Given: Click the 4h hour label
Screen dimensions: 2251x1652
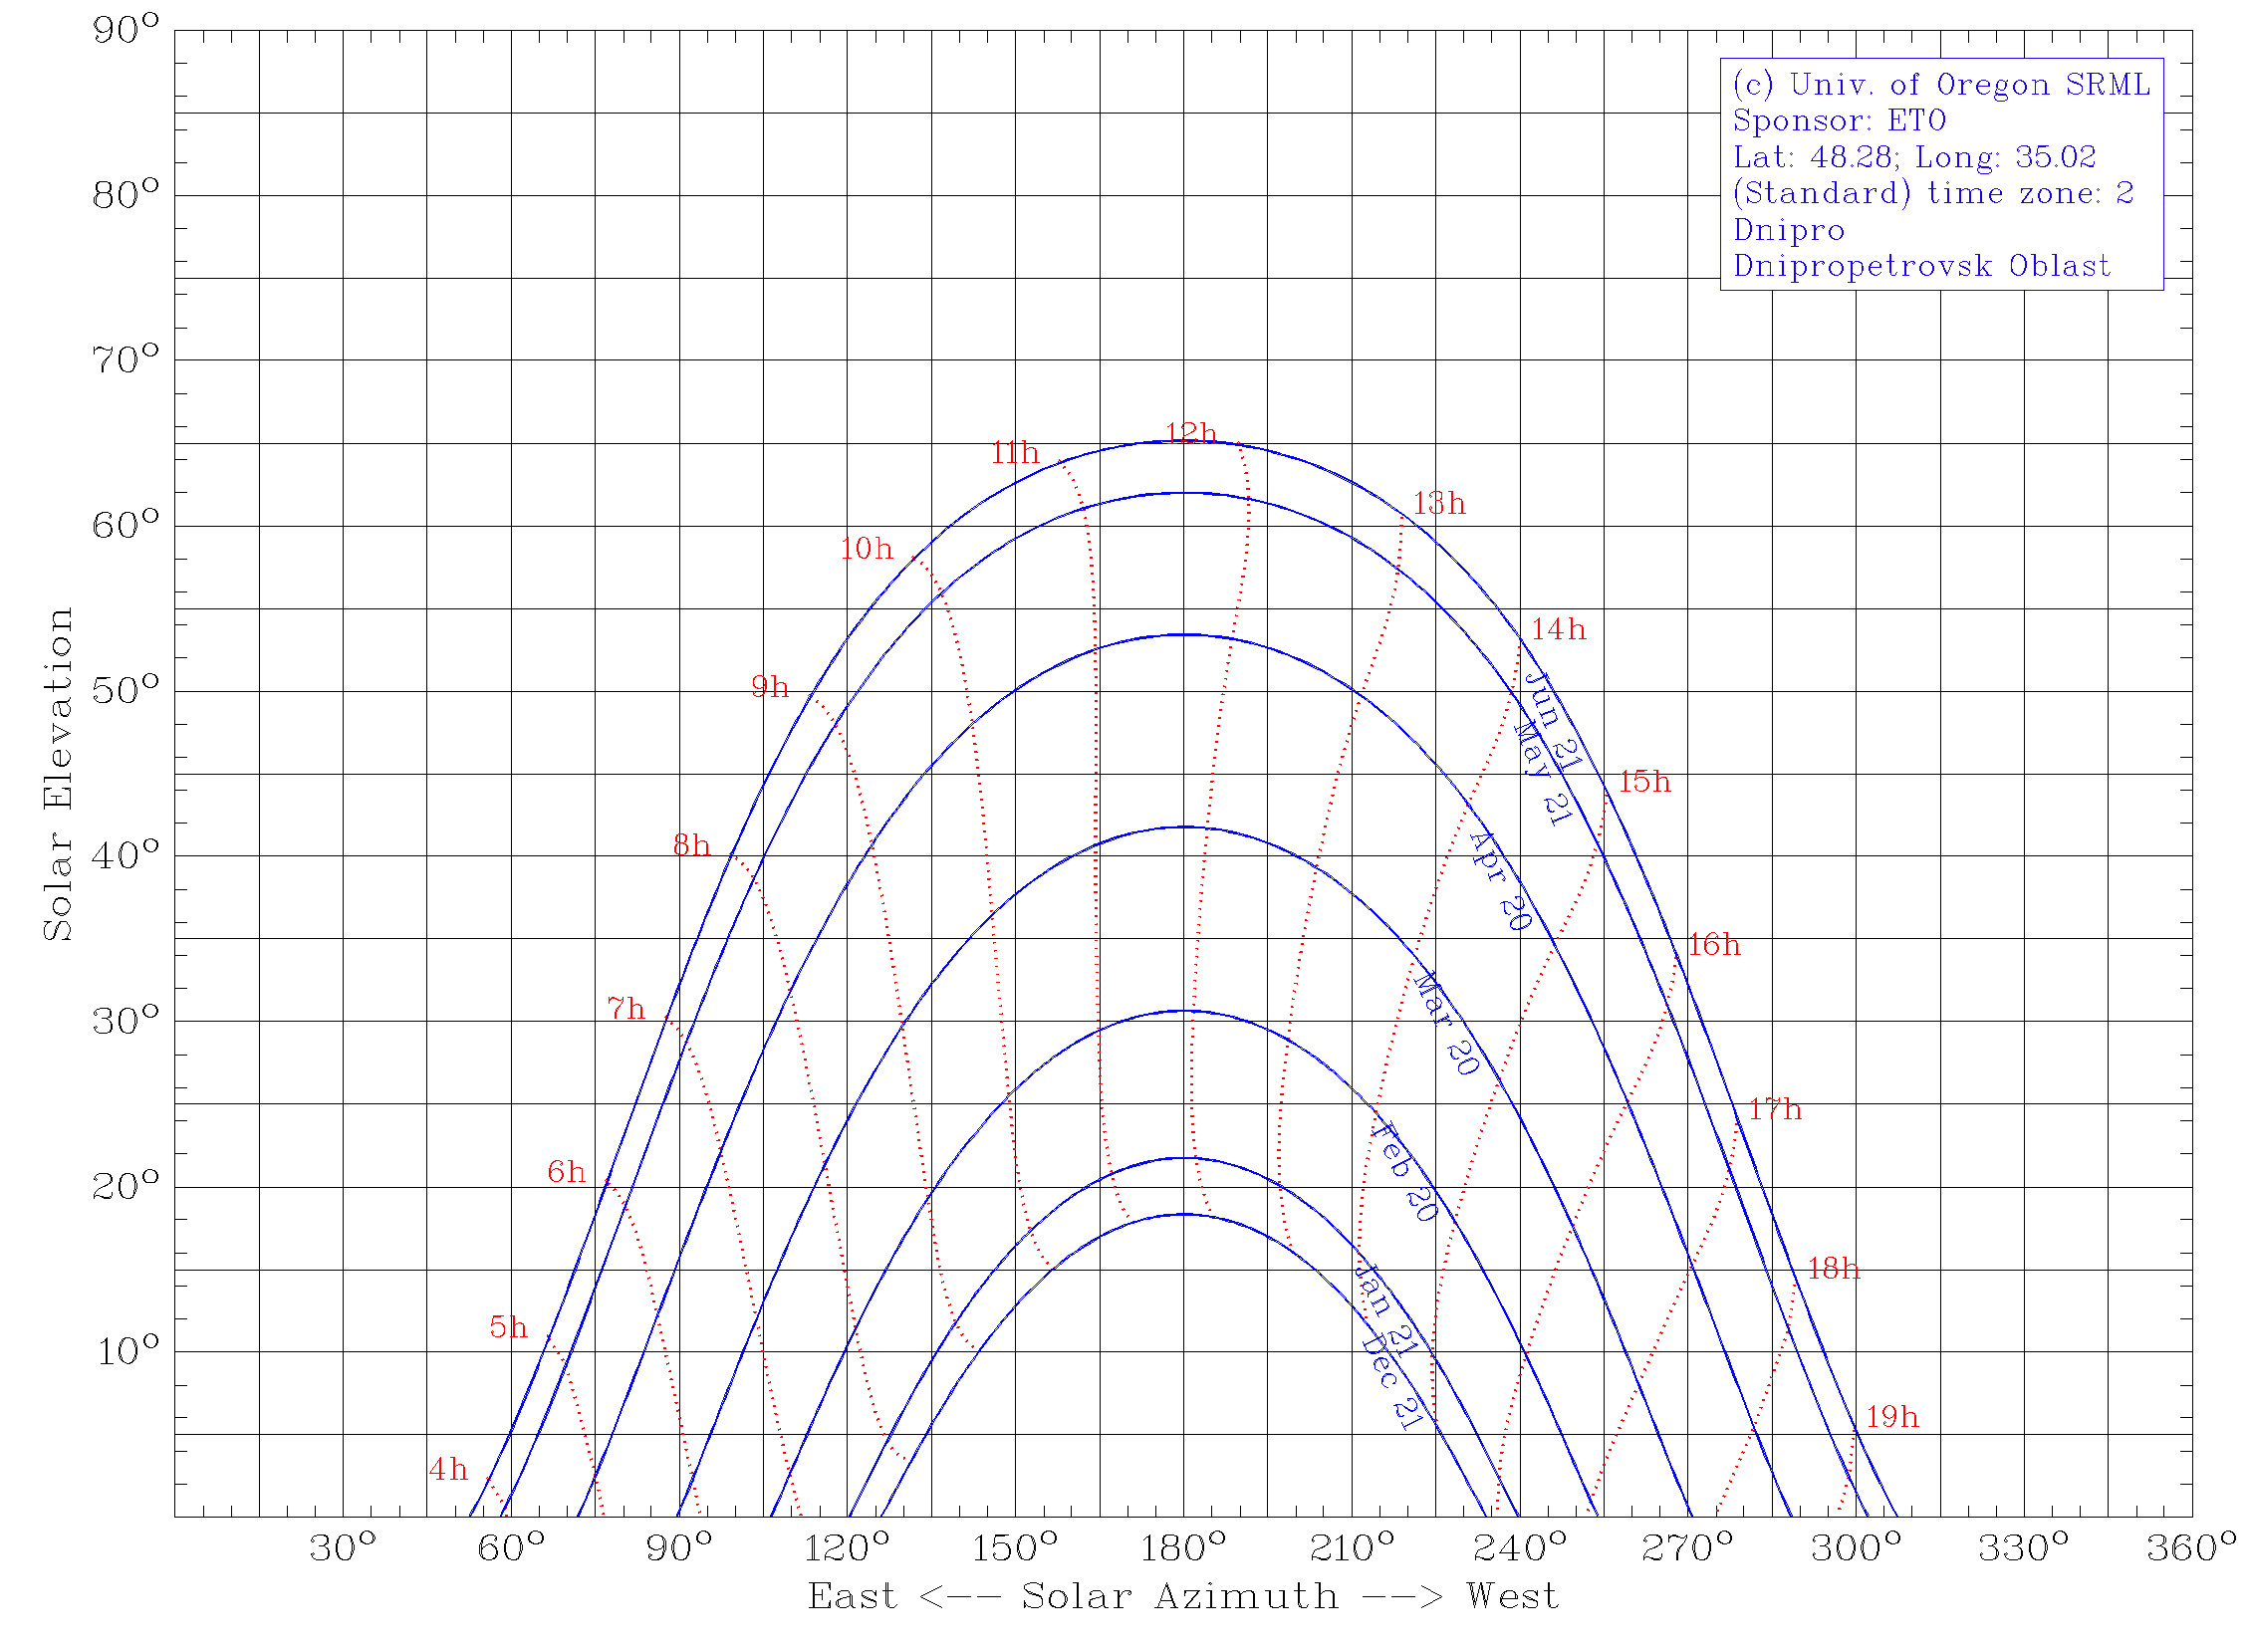Looking at the screenshot, I should 448,1470.
